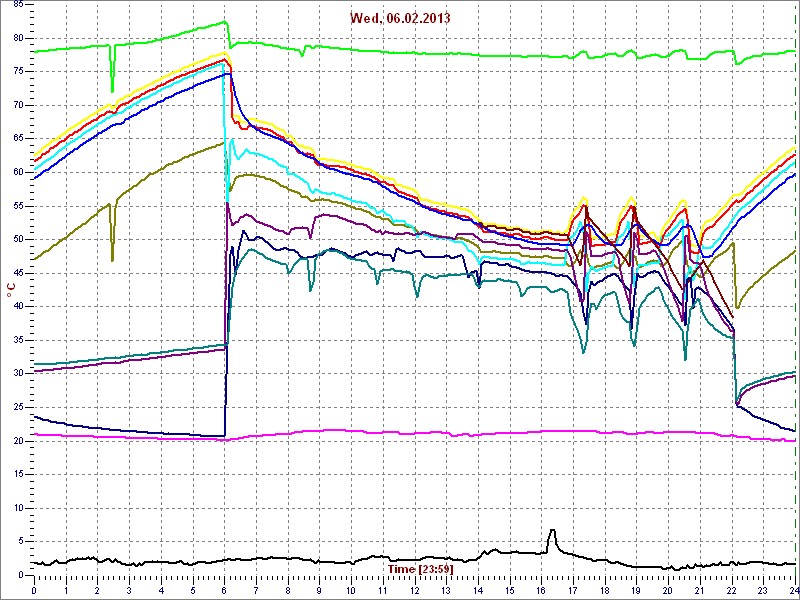Select the temperature axis value "75"
Viewport: 800px width, 600px height.
tap(17, 72)
